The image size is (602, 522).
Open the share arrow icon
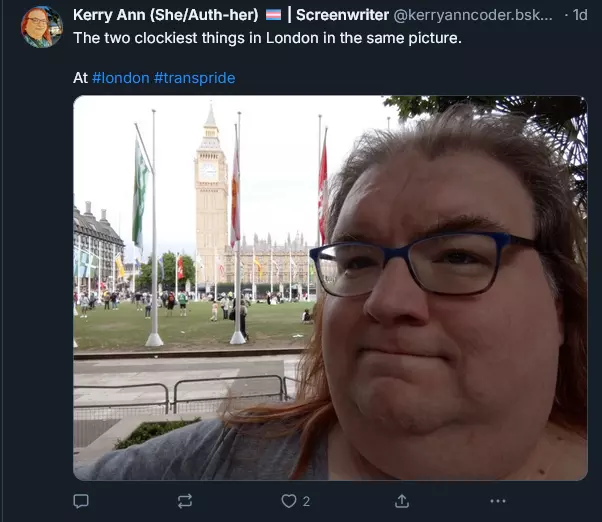pos(402,501)
